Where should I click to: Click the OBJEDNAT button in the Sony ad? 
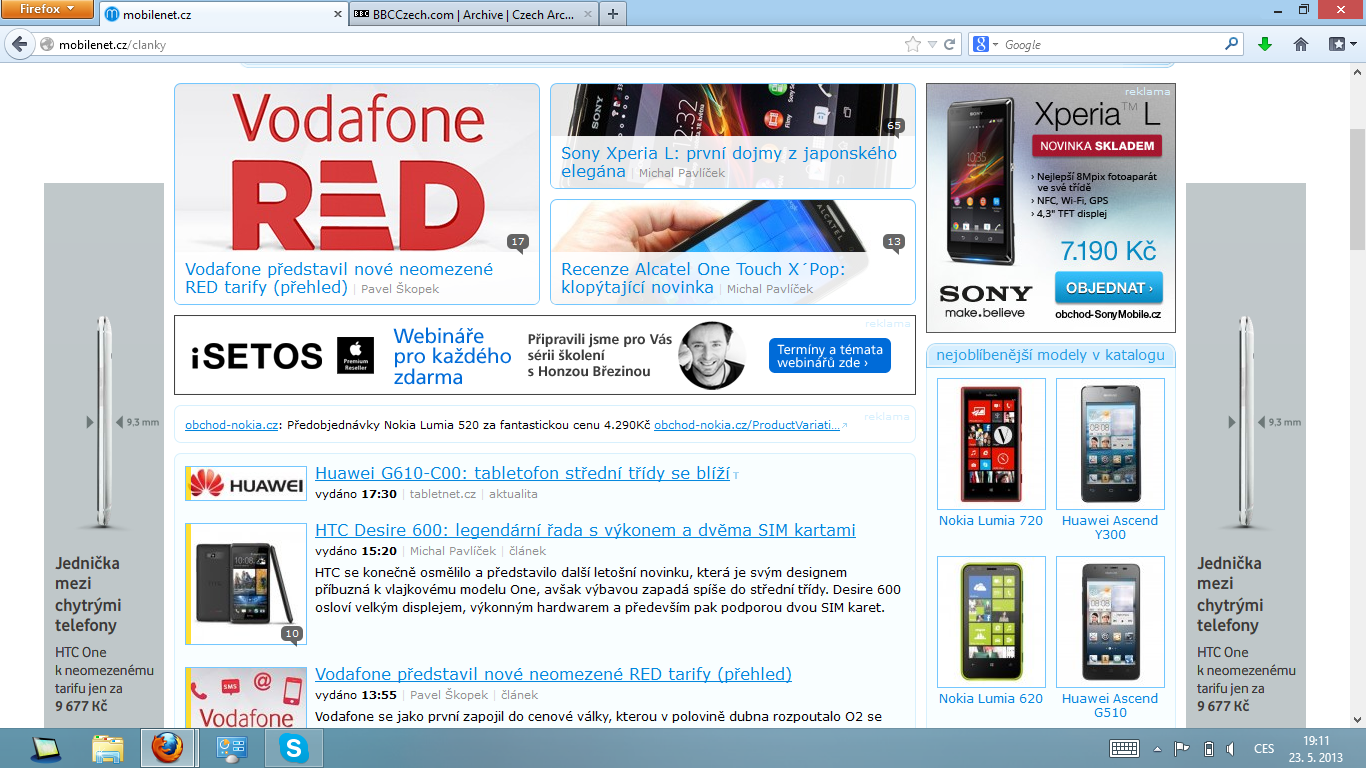(x=1108, y=286)
